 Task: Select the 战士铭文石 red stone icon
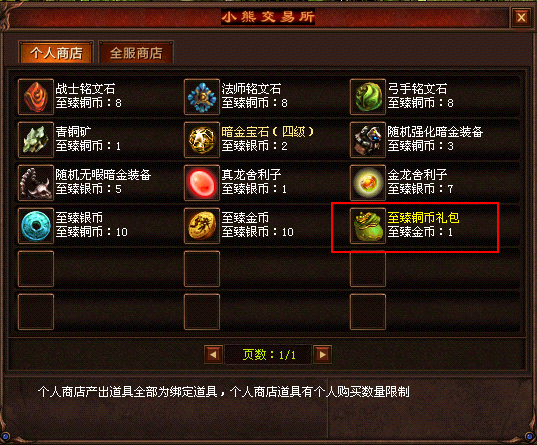36,97
